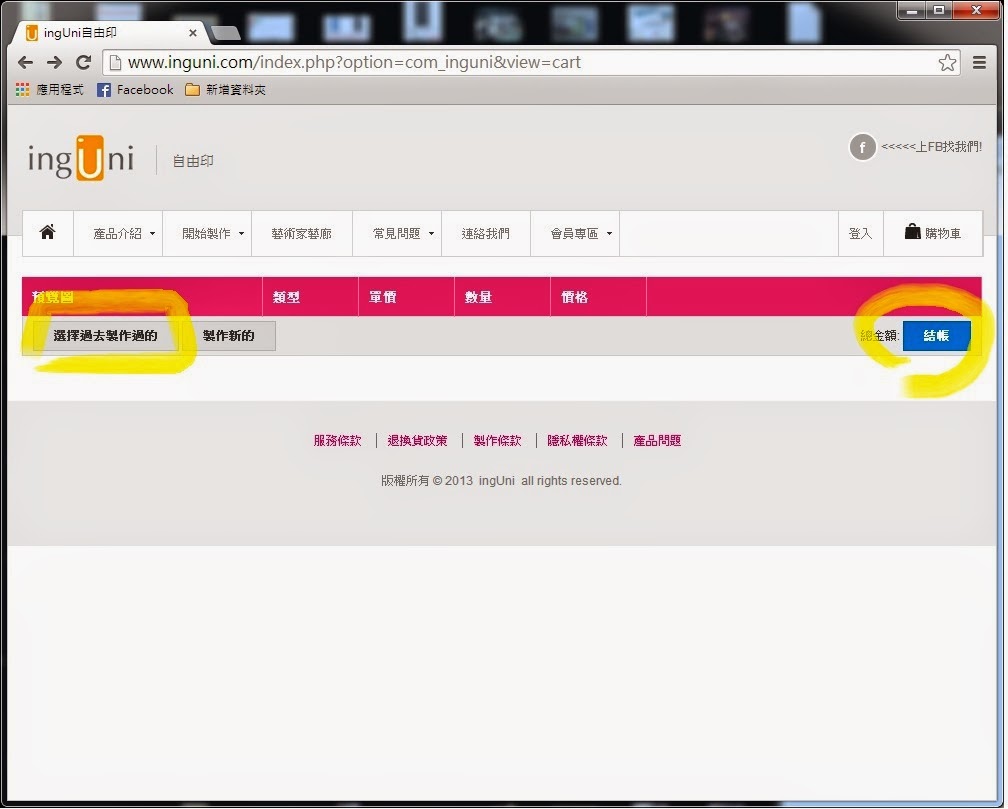Click the home icon in navigation bar

click(x=48, y=233)
